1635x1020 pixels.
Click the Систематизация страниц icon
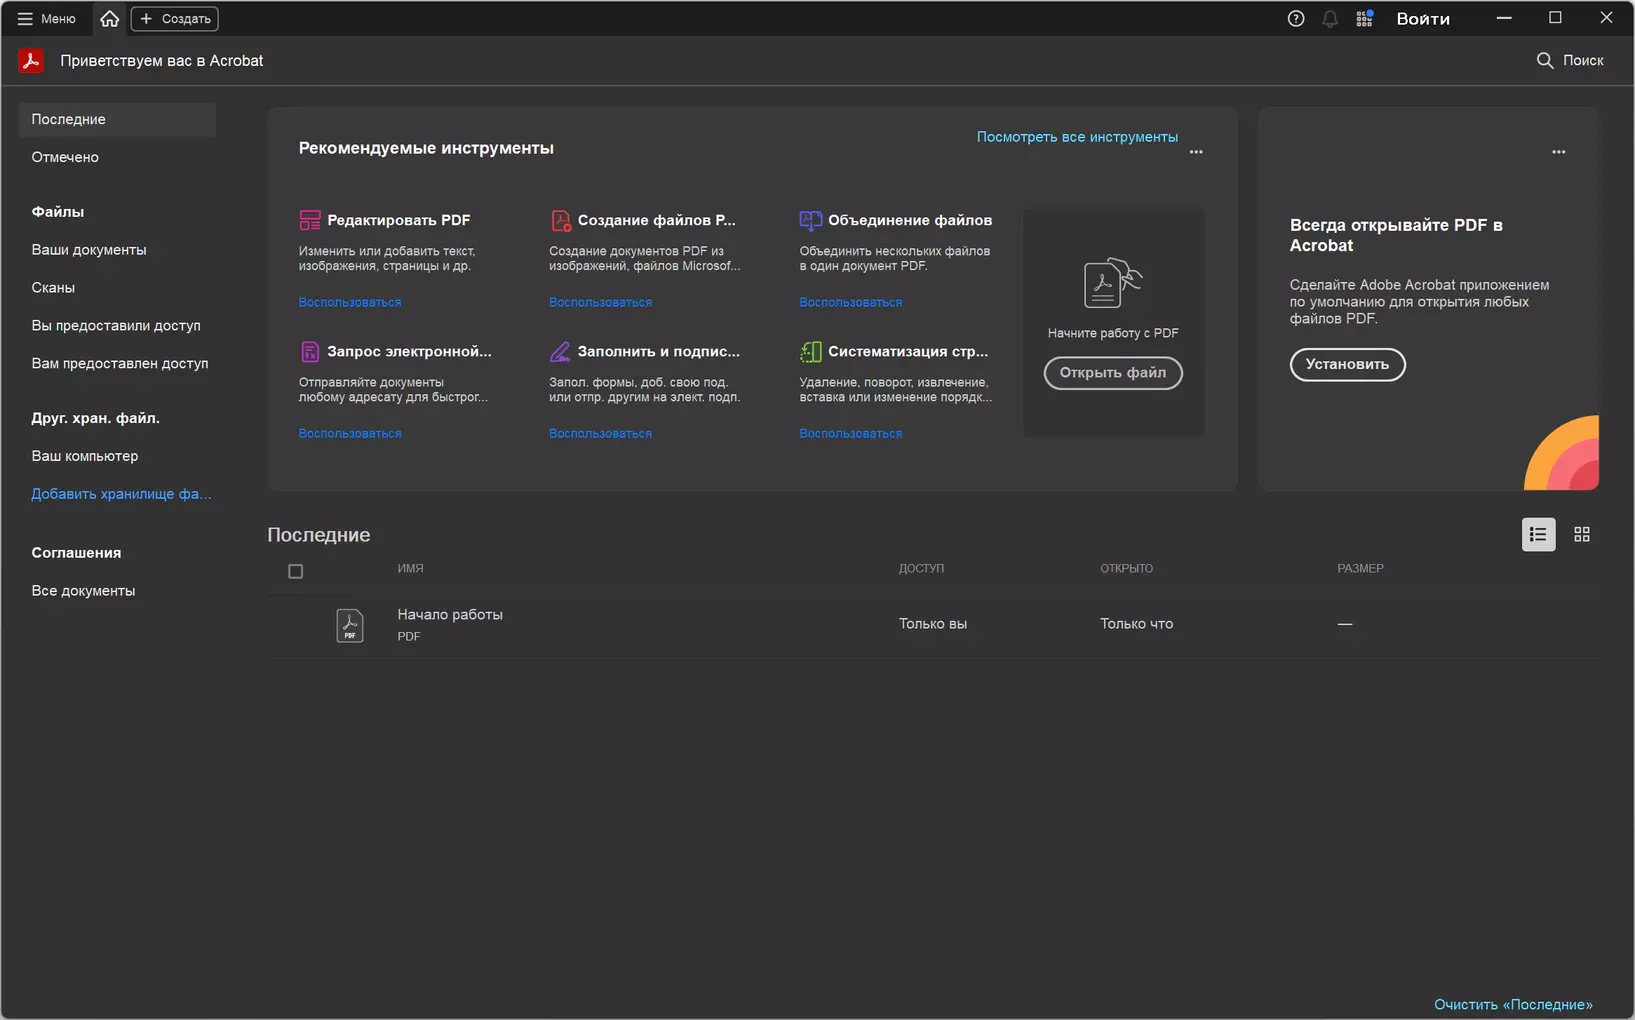(810, 351)
